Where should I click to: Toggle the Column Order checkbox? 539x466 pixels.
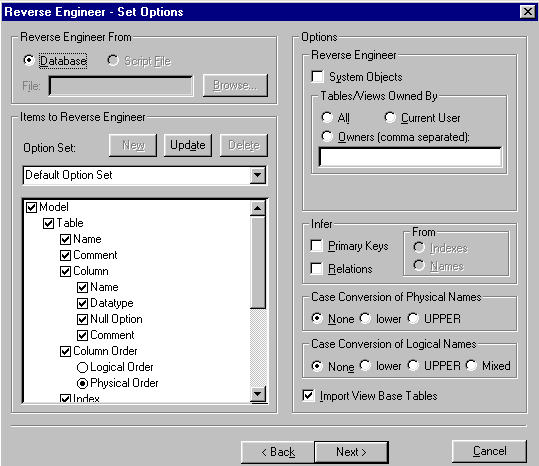(x=65, y=352)
